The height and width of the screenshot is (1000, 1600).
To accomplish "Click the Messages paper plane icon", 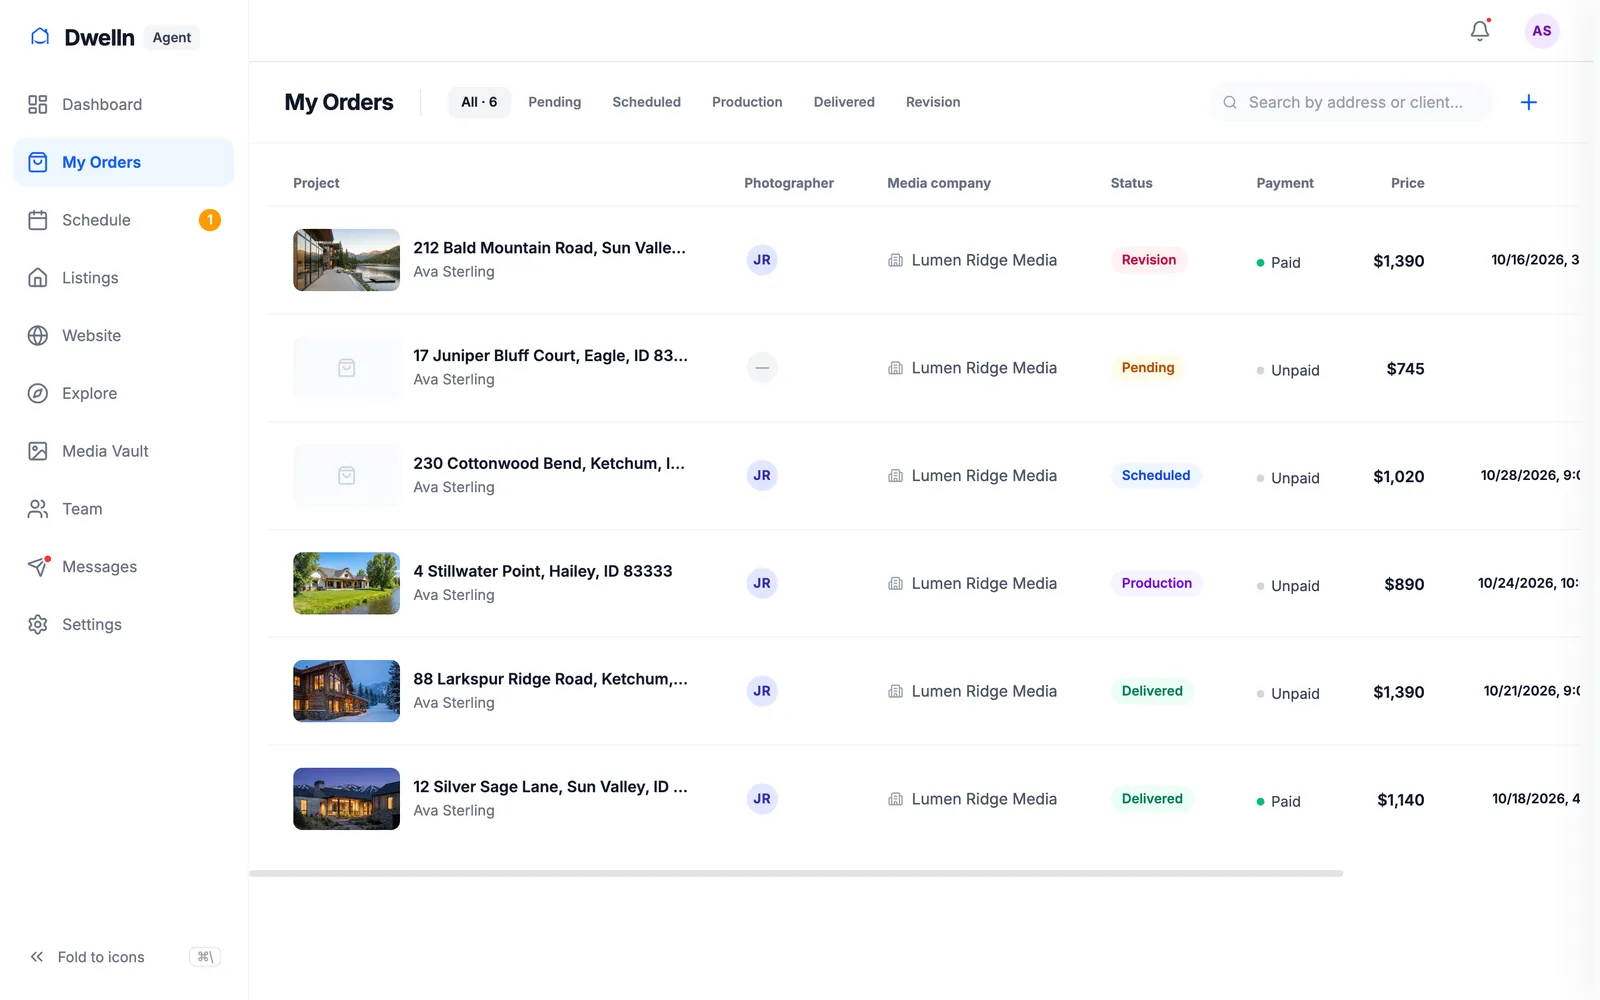I will click(x=38, y=567).
